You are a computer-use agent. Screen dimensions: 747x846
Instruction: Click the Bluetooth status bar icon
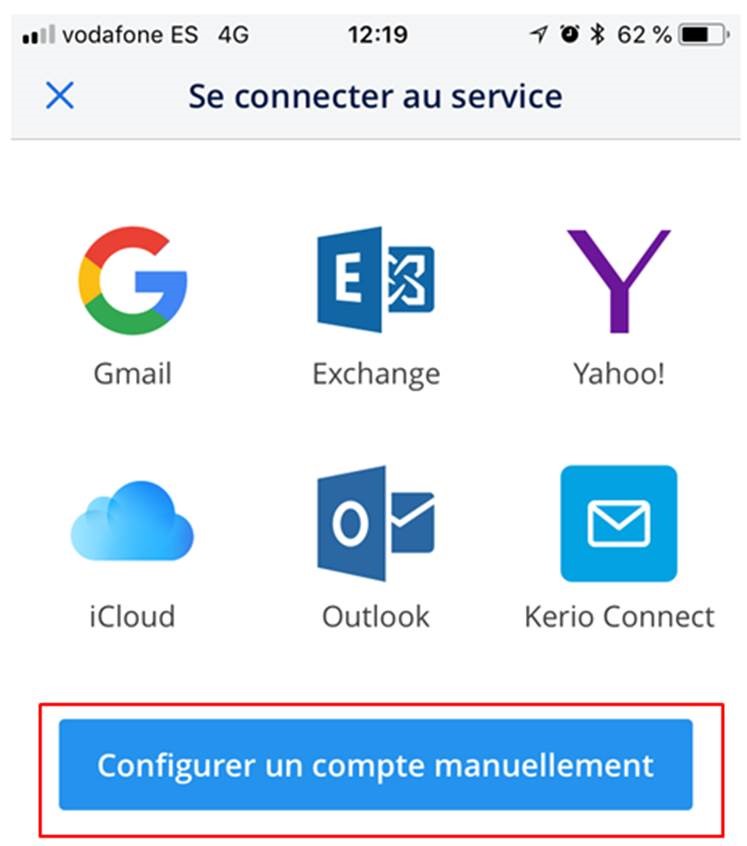click(597, 35)
